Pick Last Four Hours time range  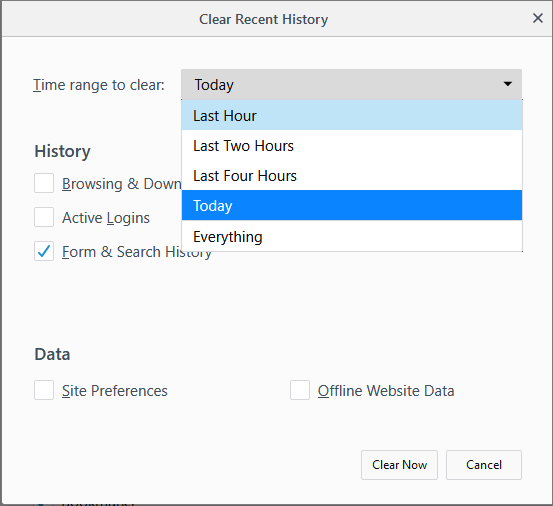352,176
